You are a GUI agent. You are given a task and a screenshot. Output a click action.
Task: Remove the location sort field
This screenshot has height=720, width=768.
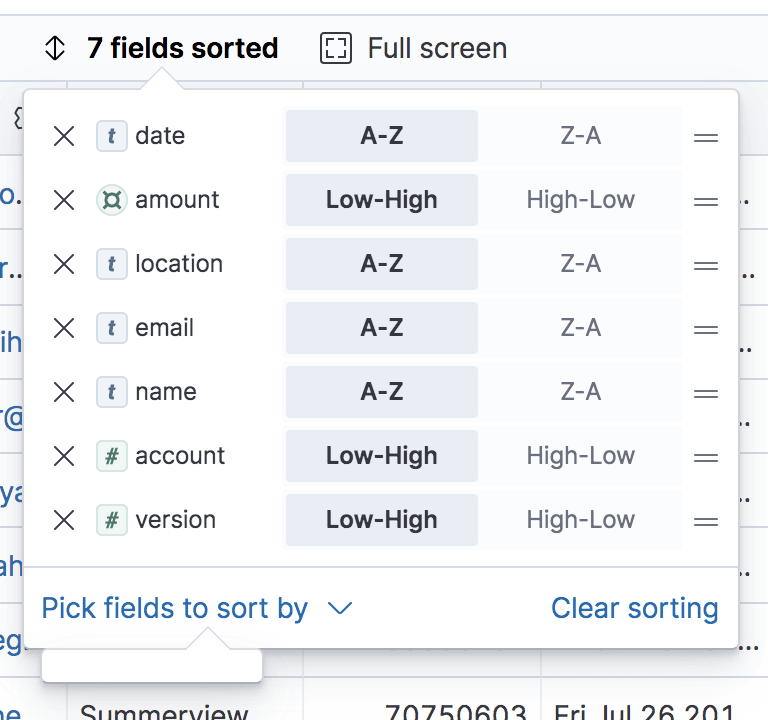64,264
